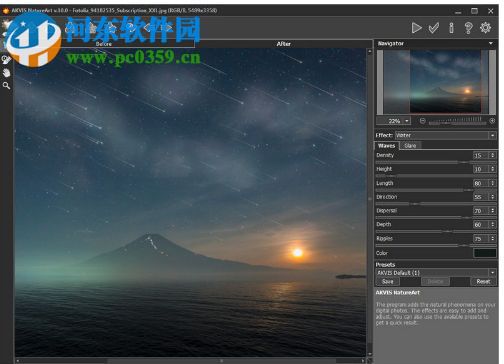Select the Hand tool in left toolbar
The image size is (504, 364).
[x=6, y=73]
